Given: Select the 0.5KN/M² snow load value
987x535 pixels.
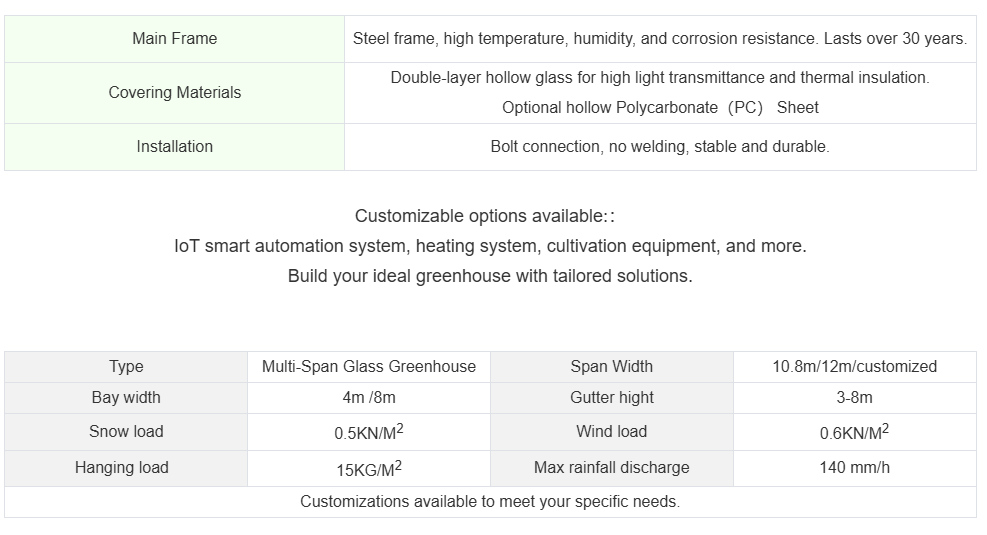Looking at the screenshot, I should [369, 433].
